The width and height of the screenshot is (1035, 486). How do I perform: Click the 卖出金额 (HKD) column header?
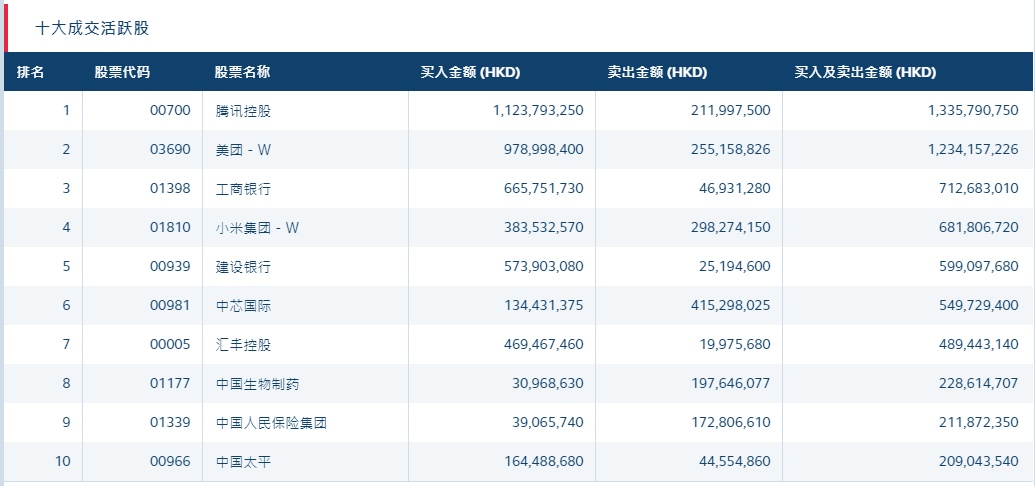tap(657, 72)
